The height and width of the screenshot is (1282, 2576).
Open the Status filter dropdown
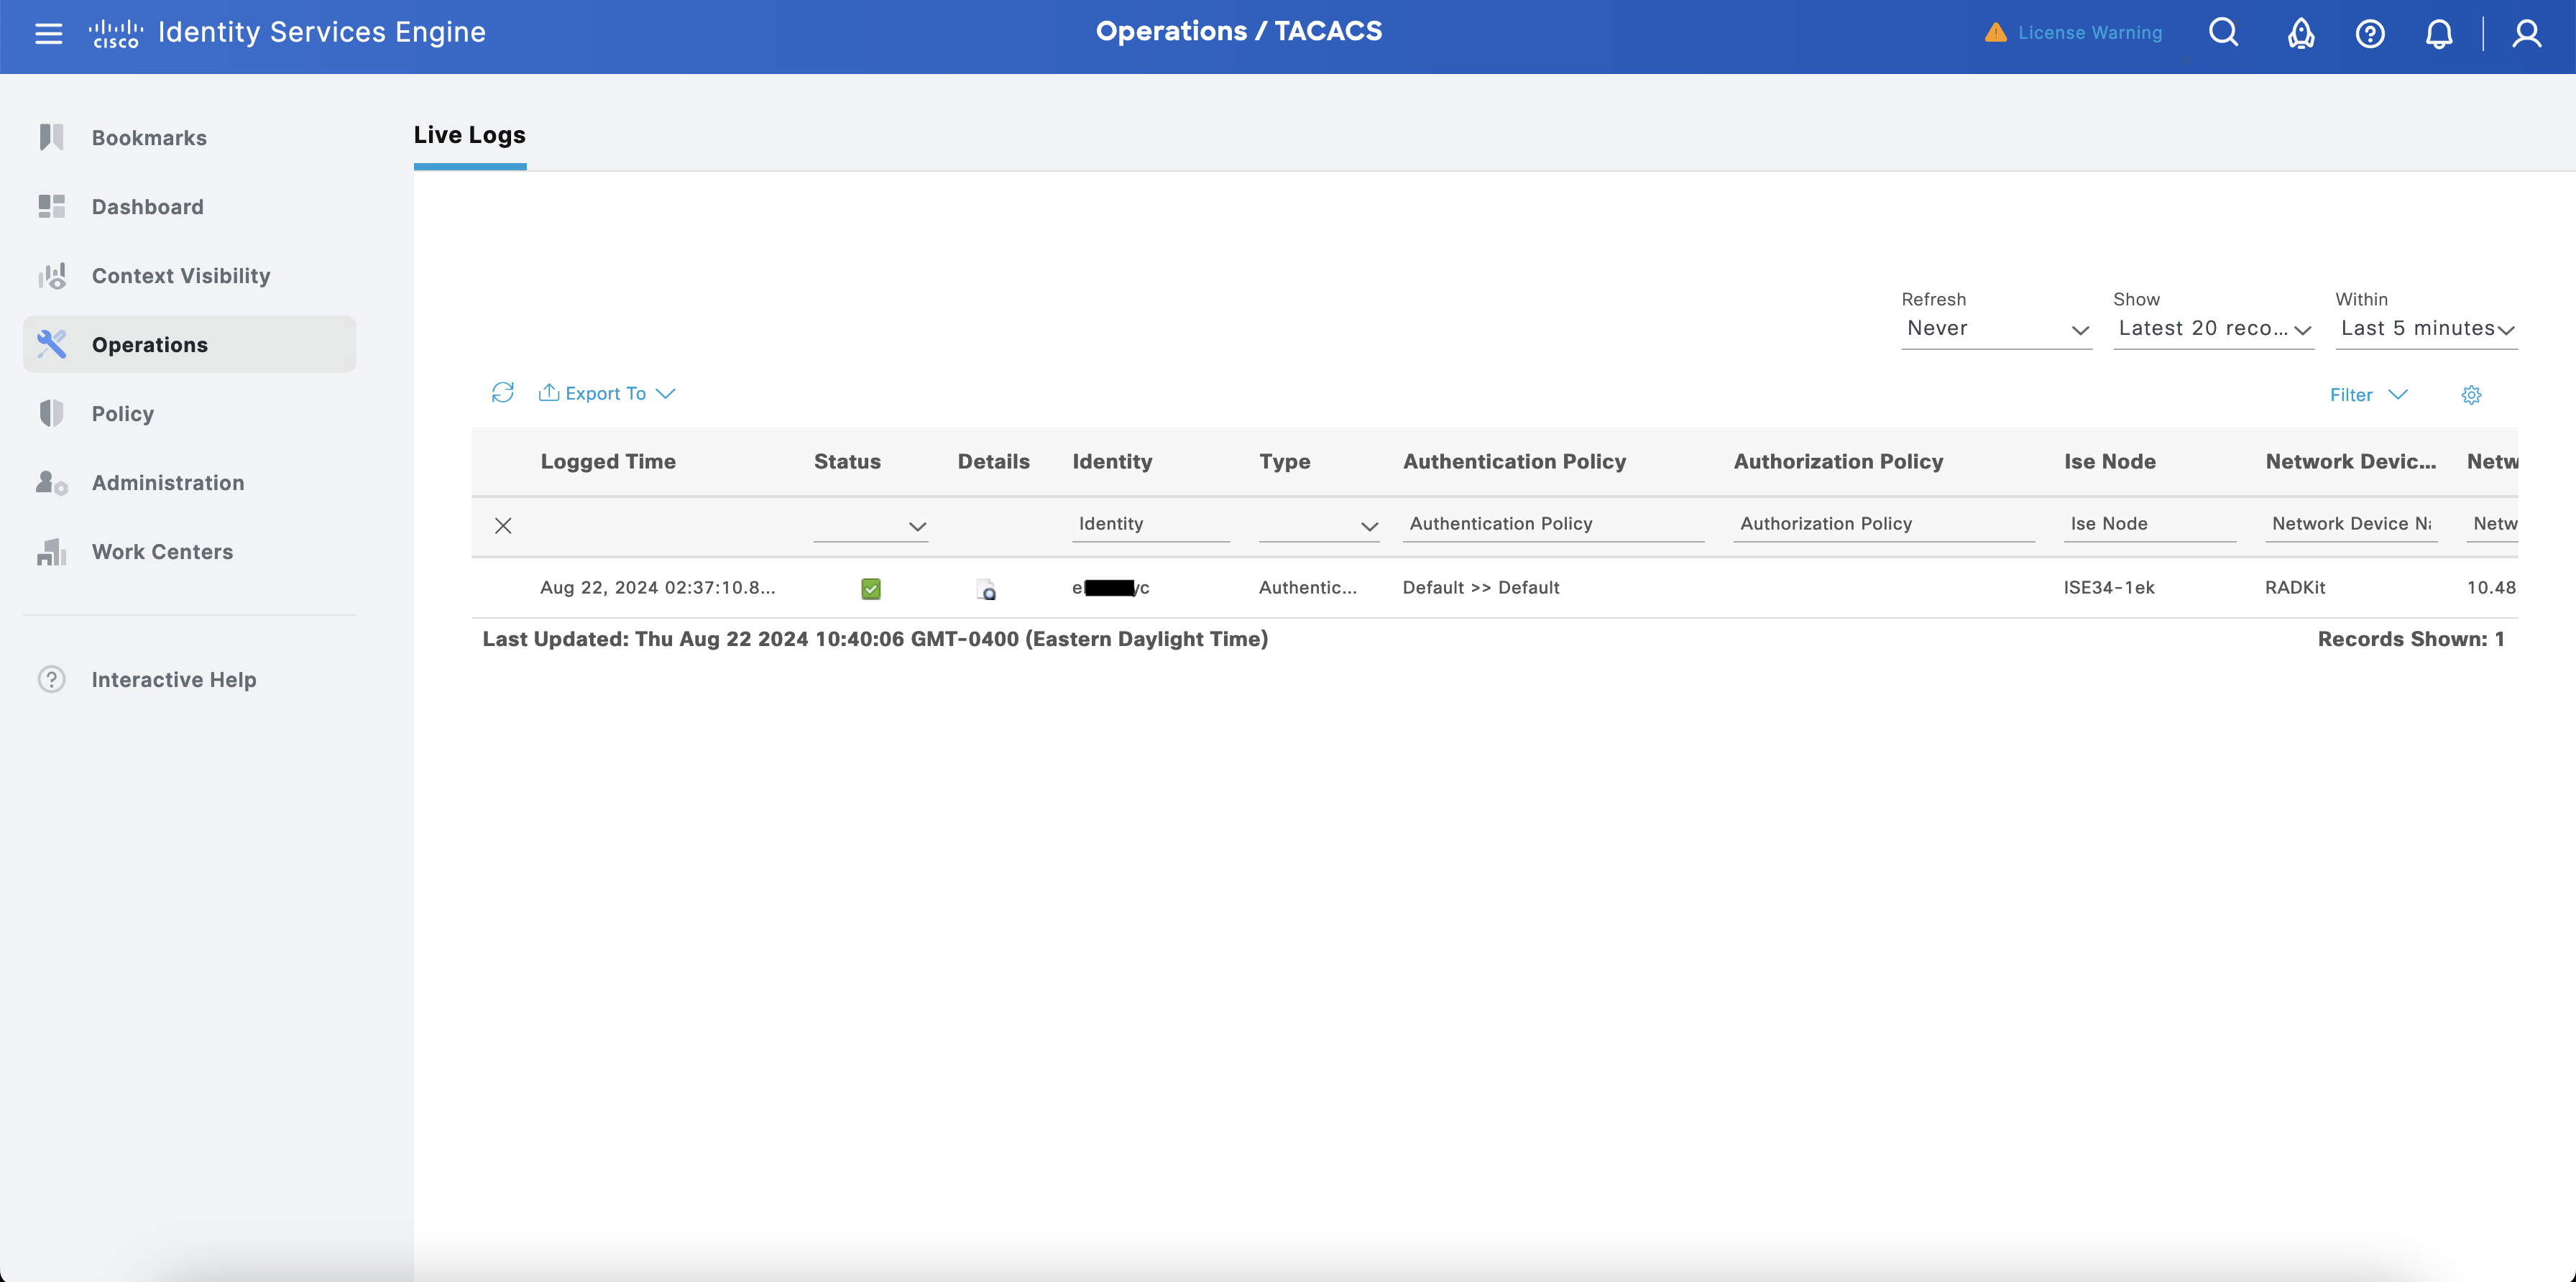(x=871, y=525)
